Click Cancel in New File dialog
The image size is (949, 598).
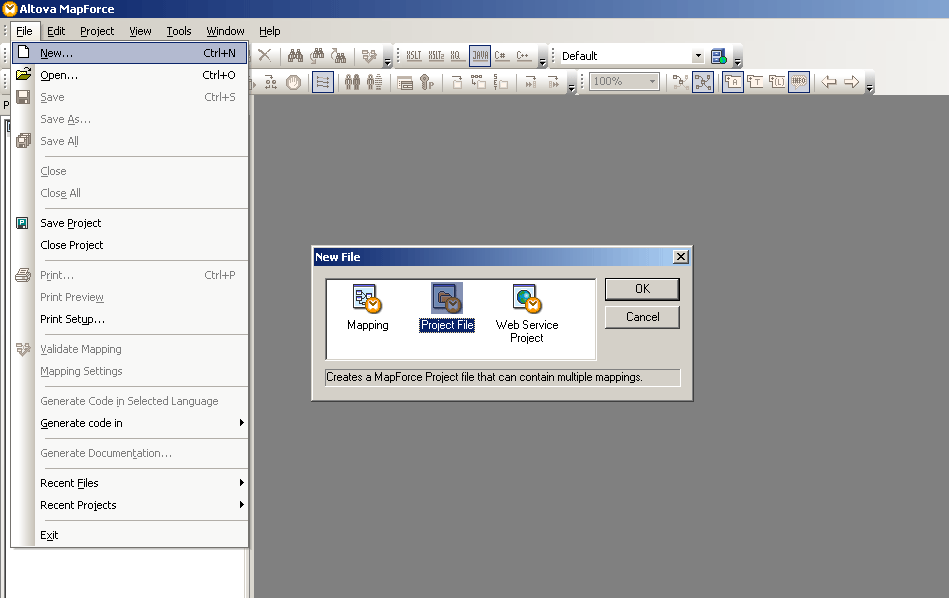(x=642, y=317)
